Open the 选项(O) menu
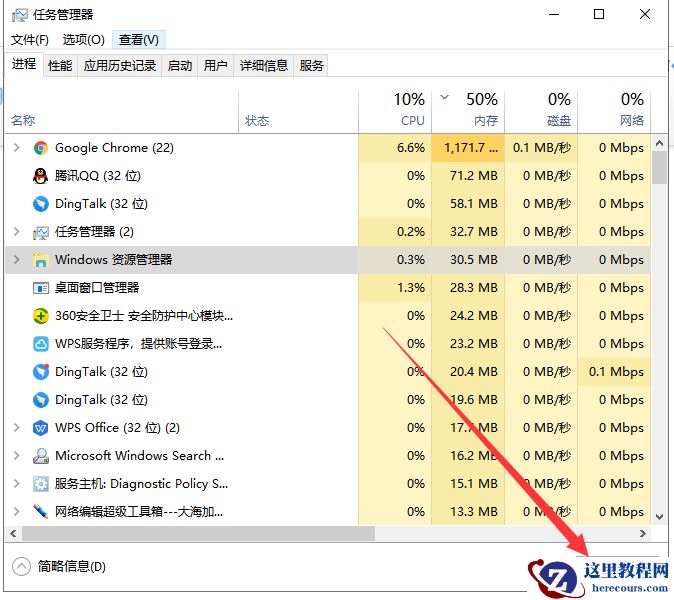The height and width of the screenshot is (600, 674). [x=84, y=40]
